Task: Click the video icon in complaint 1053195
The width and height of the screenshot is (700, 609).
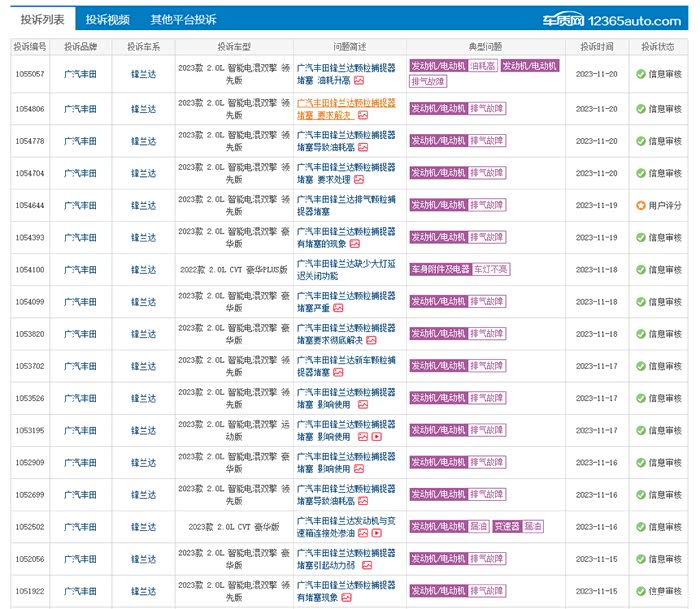Action: pyautogui.click(x=376, y=437)
